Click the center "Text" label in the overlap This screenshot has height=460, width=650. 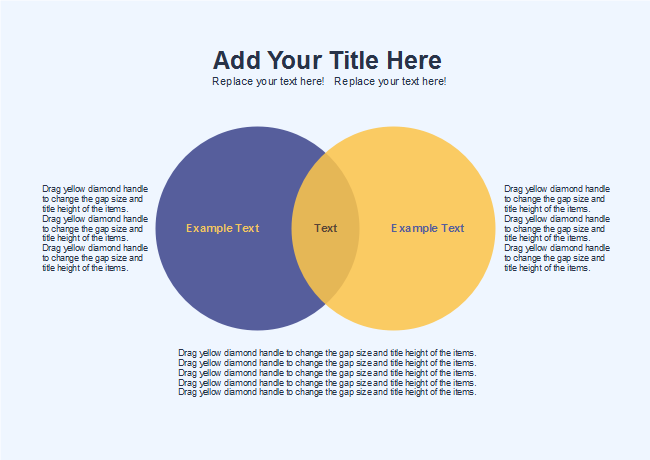pos(325,228)
